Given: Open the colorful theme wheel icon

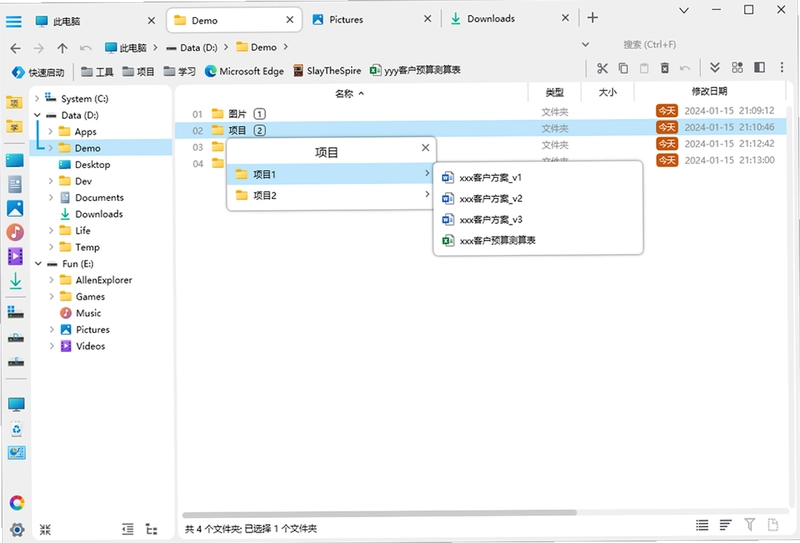Looking at the screenshot, I should (17, 503).
